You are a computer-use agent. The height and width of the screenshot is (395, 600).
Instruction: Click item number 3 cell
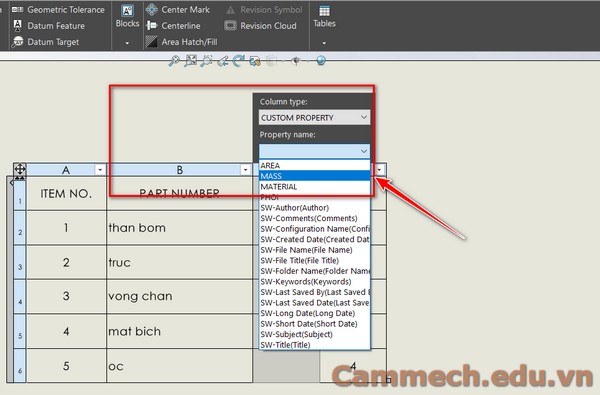pyautogui.click(x=66, y=296)
